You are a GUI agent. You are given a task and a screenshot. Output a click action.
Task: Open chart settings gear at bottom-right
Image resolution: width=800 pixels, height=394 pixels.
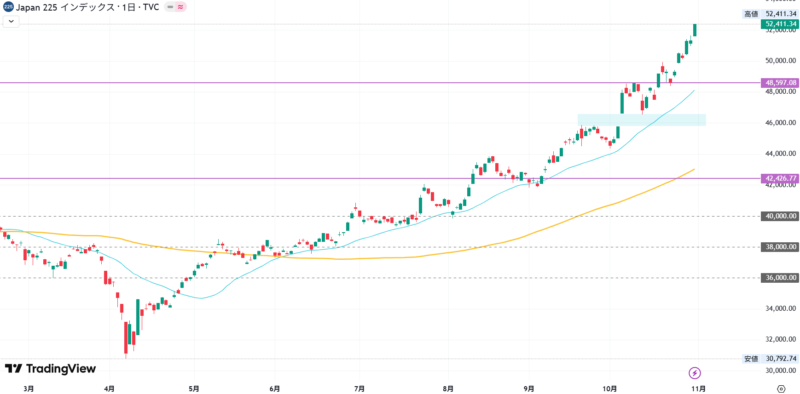782,388
